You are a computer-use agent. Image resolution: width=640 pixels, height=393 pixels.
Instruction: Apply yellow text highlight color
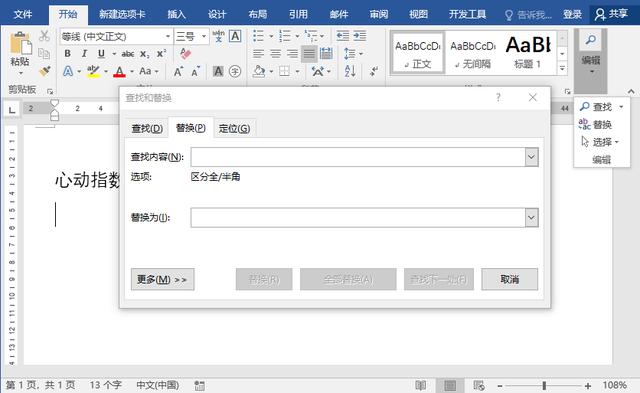(x=93, y=71)
